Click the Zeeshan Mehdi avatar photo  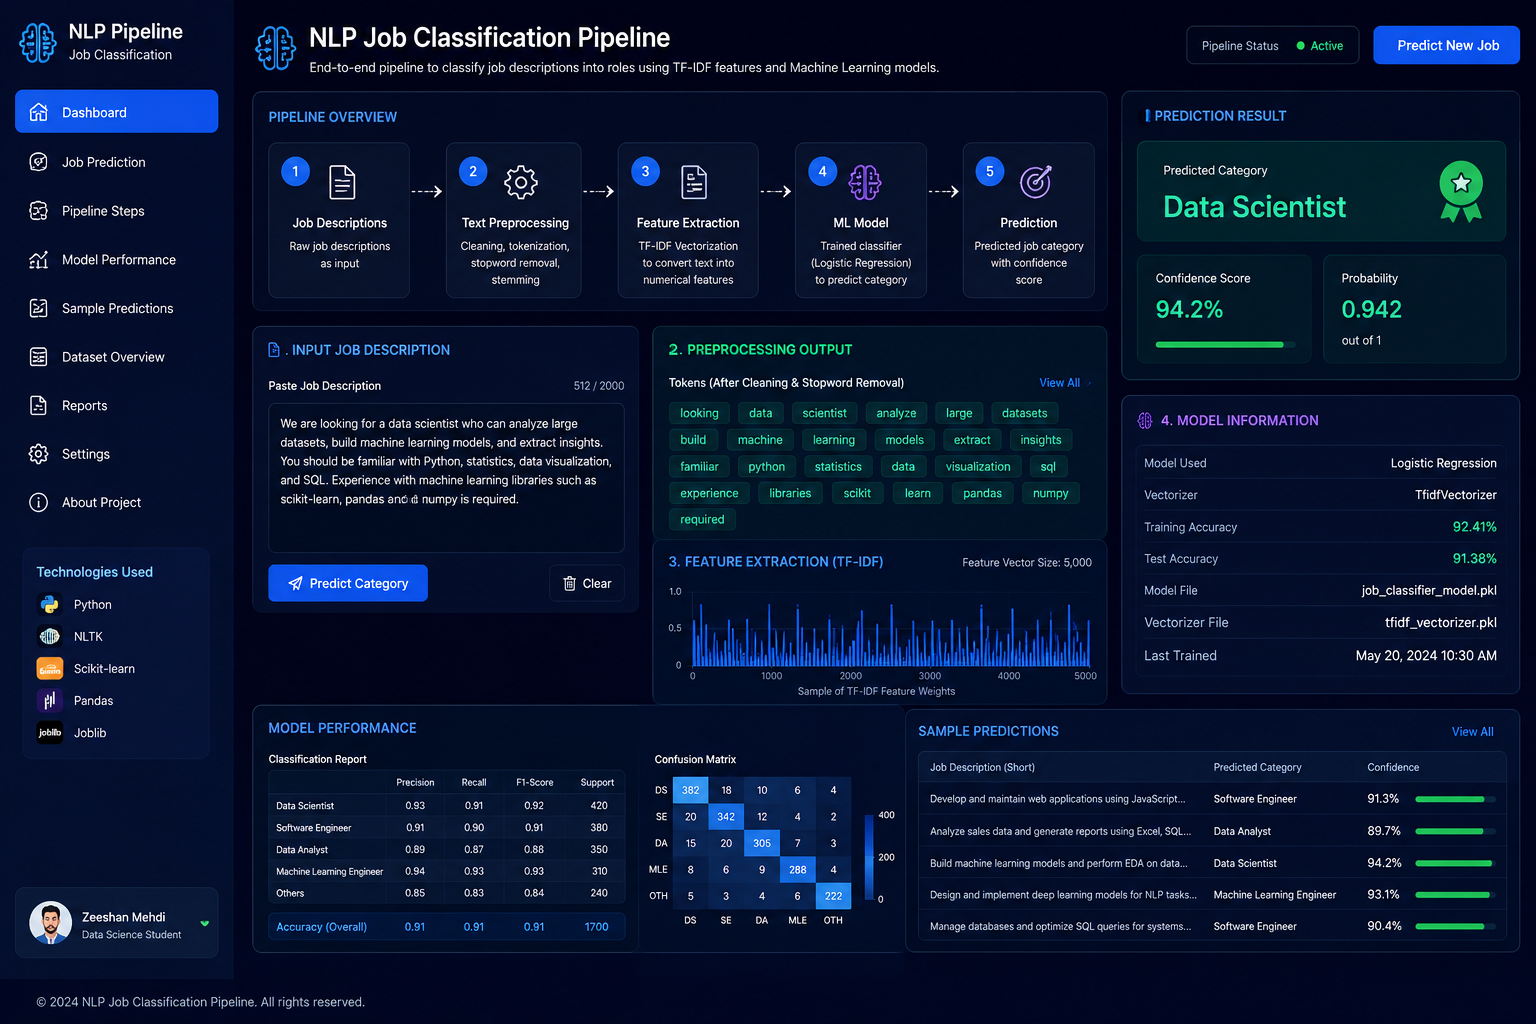[50, 922]
